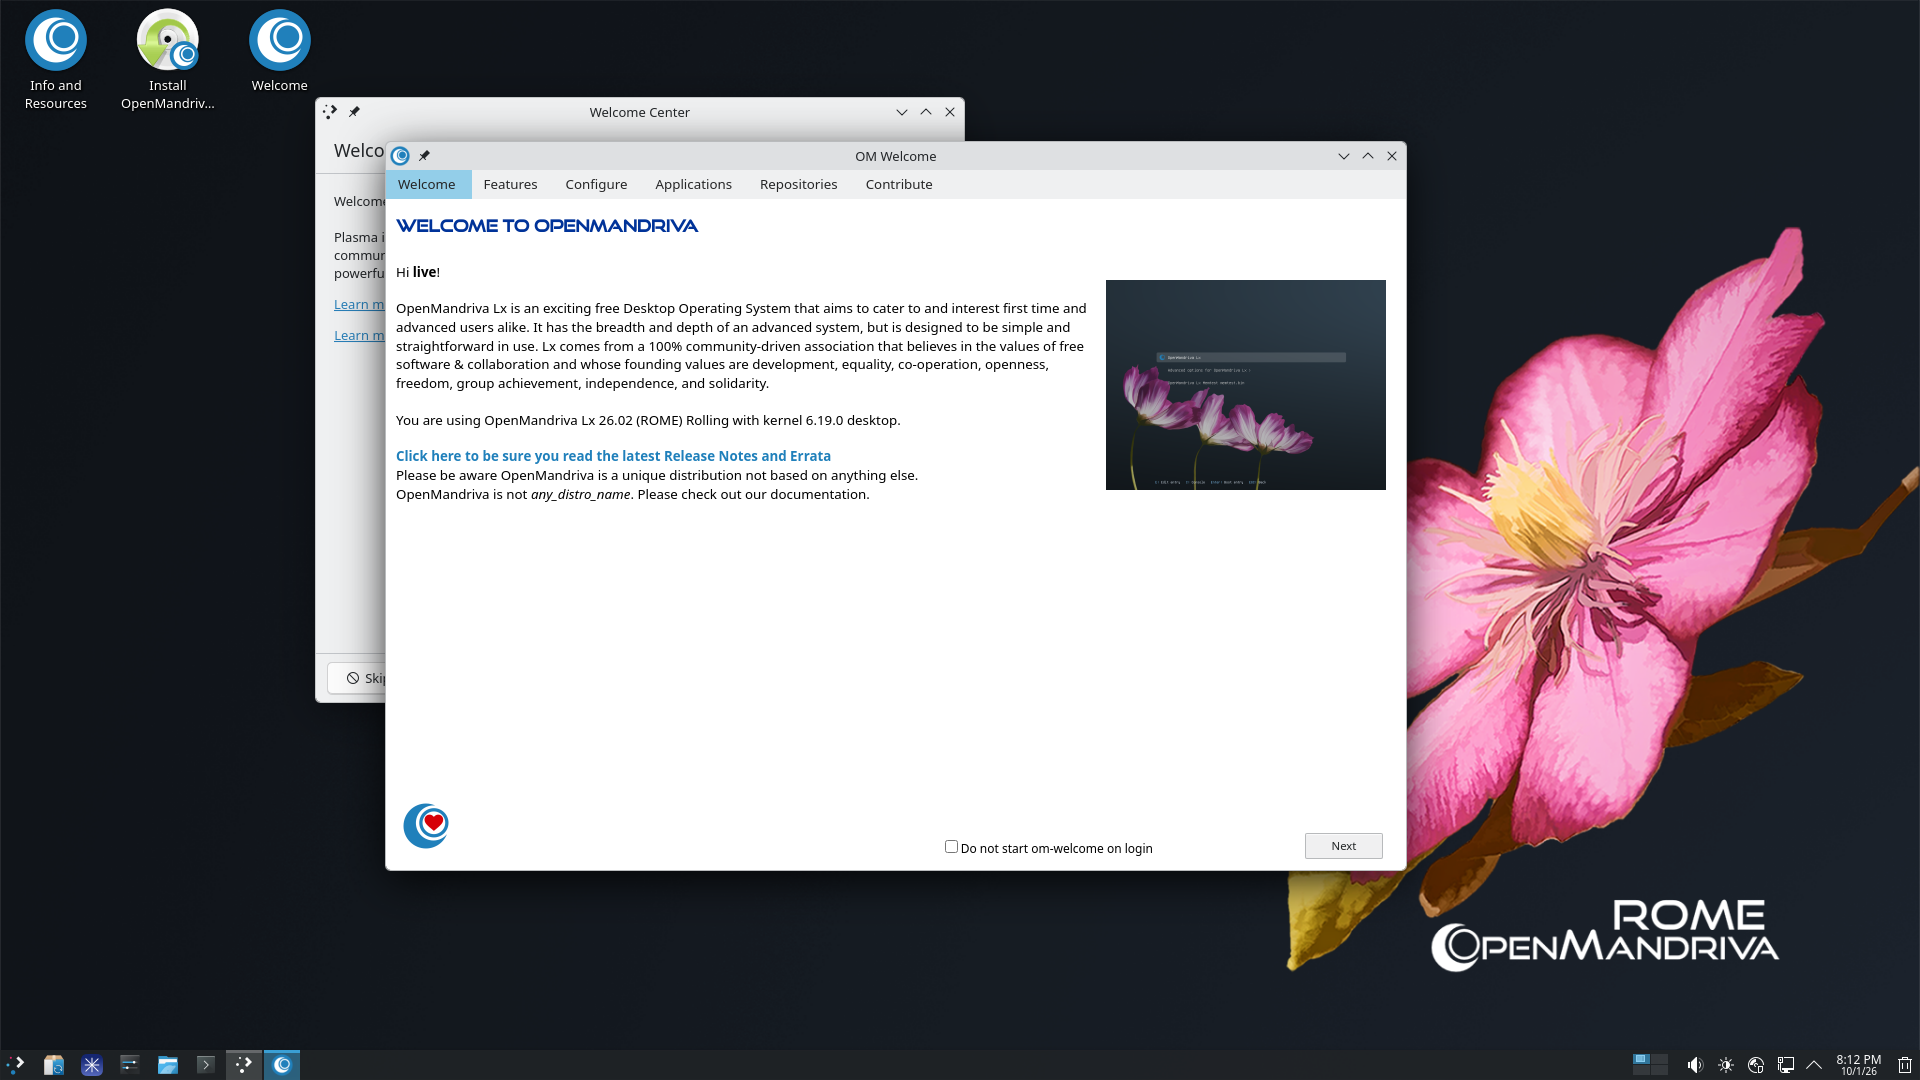The height and width of the screenshot is (1080, 1920).
Task: Open the Release Notes and Errata link
Action: pyautogui.click(x=613, y=456)
